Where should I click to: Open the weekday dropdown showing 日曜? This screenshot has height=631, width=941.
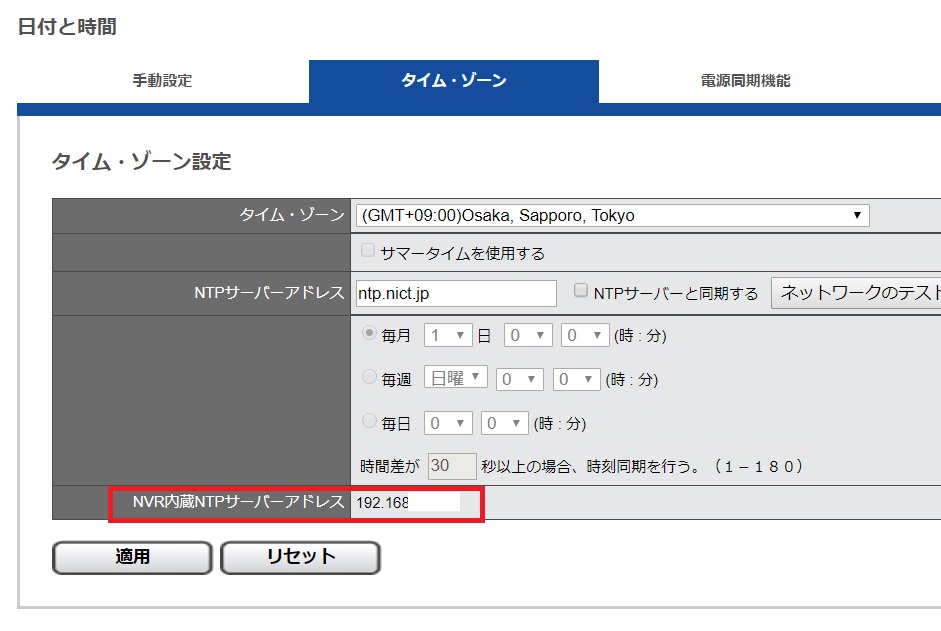[x=455, y=377]
